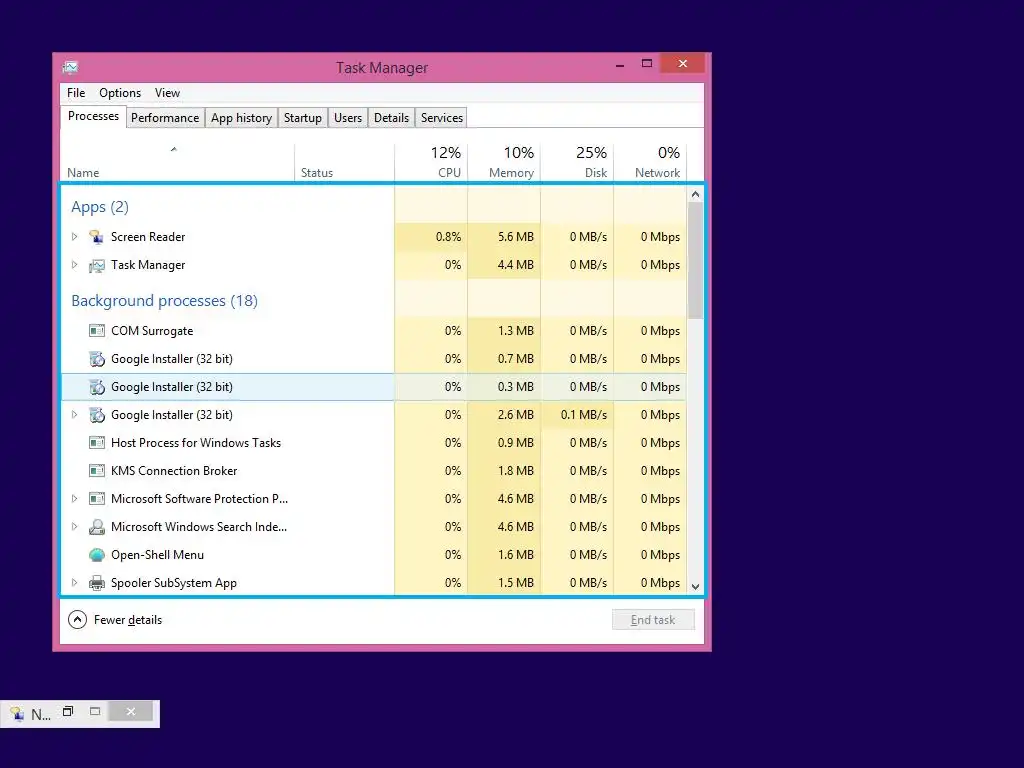Click the 0.8% CPU value
The image size is (1024, 768).
coord(448,236)
